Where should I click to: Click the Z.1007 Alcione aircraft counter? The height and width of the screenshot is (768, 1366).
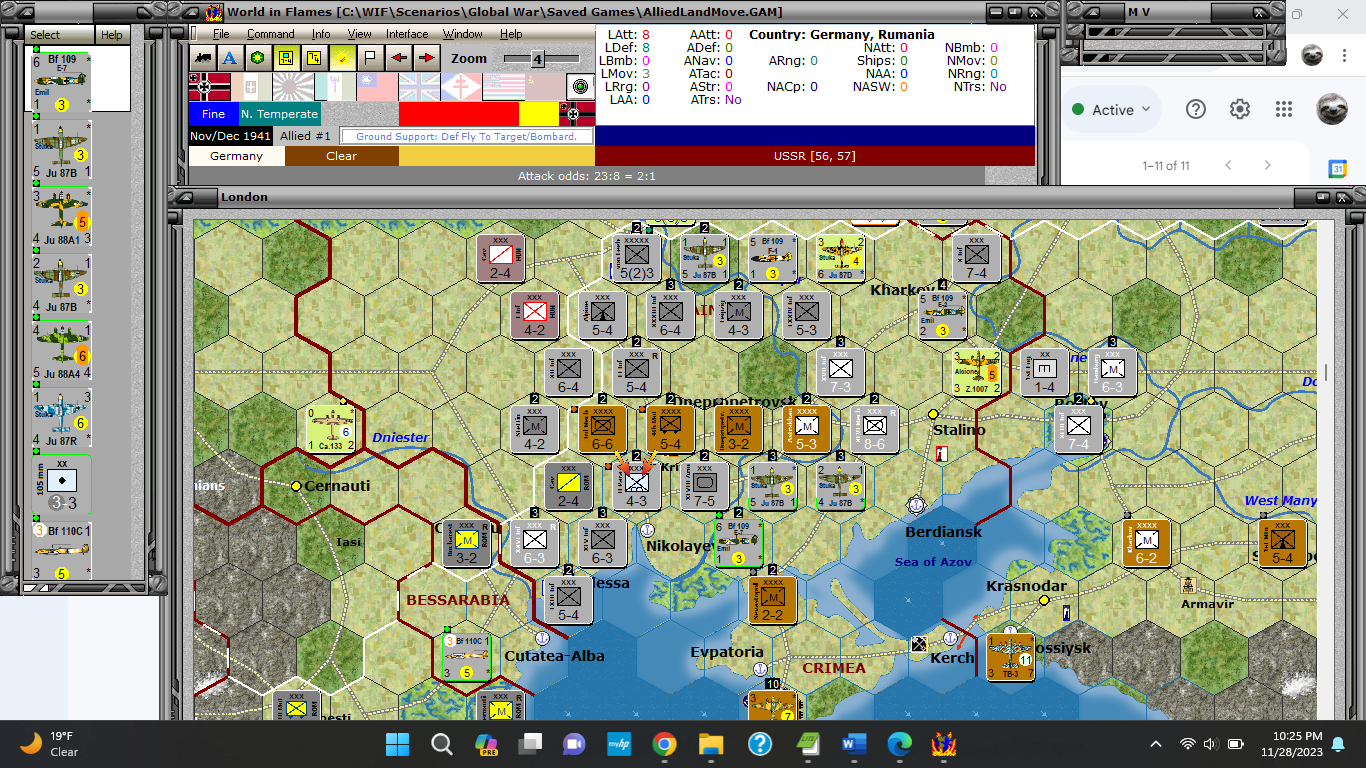(977, 372)
